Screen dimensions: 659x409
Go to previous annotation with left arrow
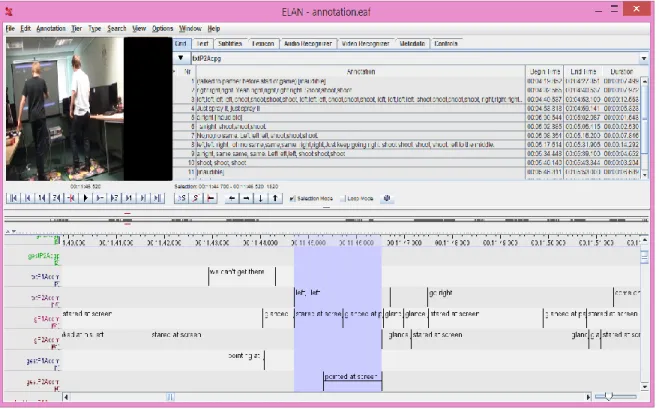232,198
